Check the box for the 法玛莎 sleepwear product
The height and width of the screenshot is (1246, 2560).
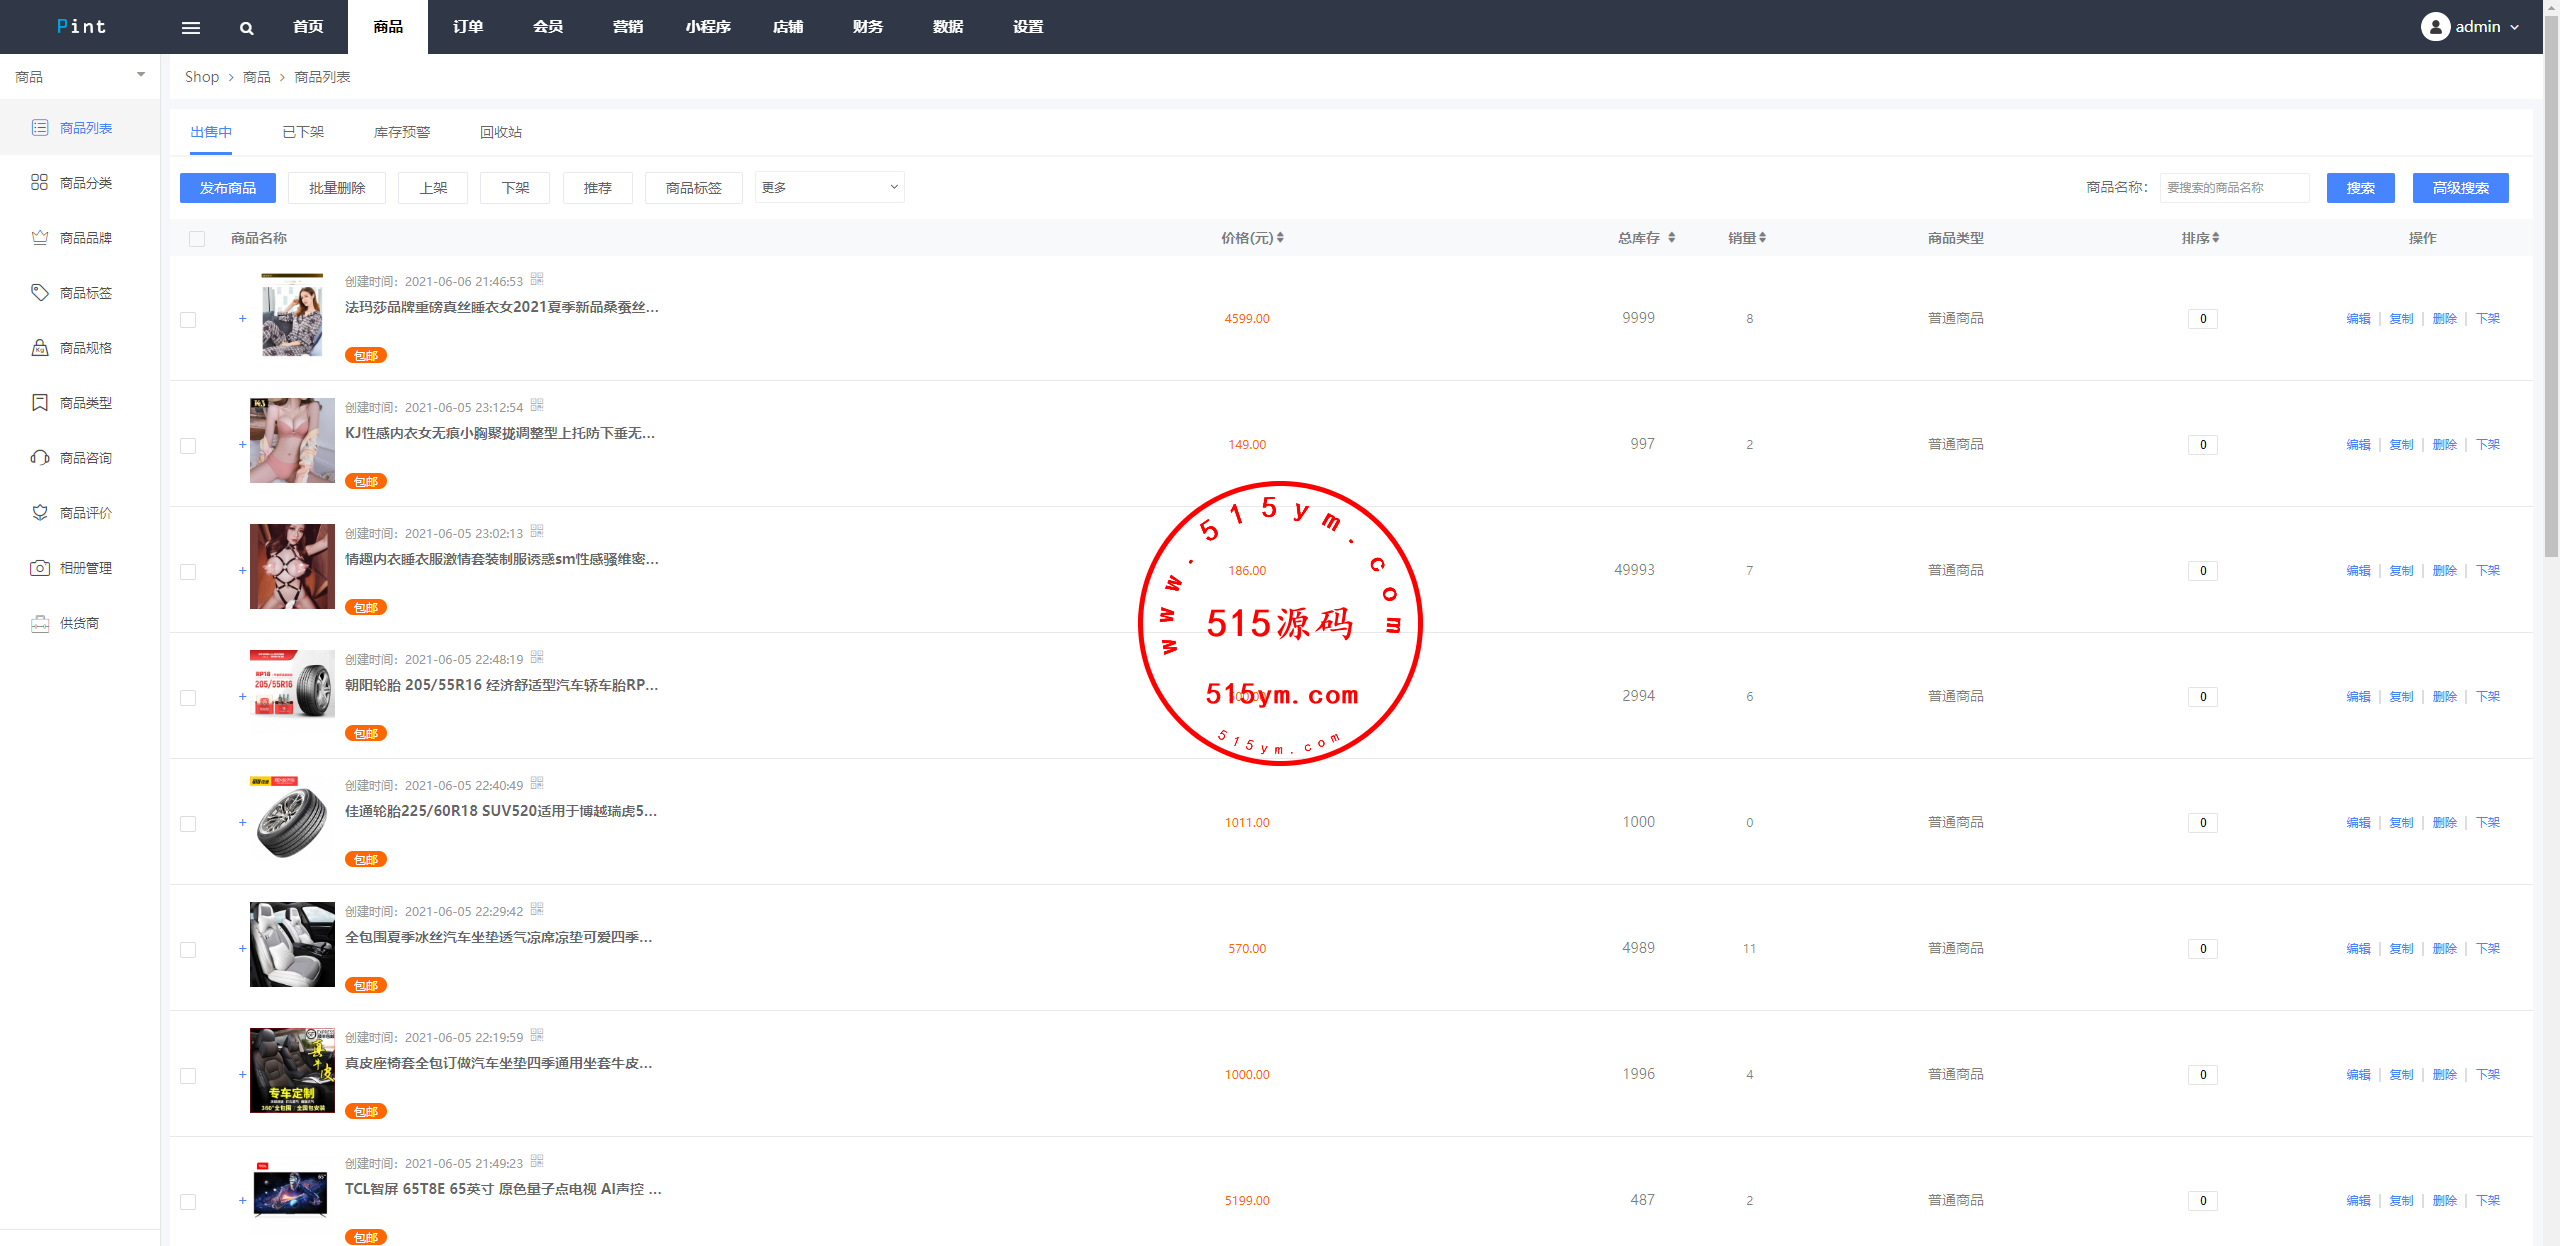[x=188, y=319]
